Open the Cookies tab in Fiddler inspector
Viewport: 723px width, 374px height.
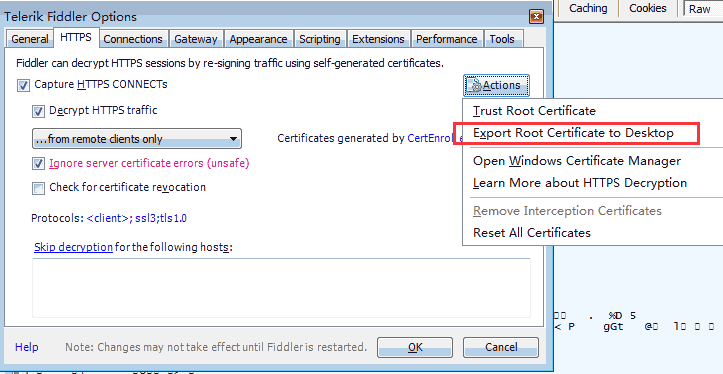[x=648, y=8]
